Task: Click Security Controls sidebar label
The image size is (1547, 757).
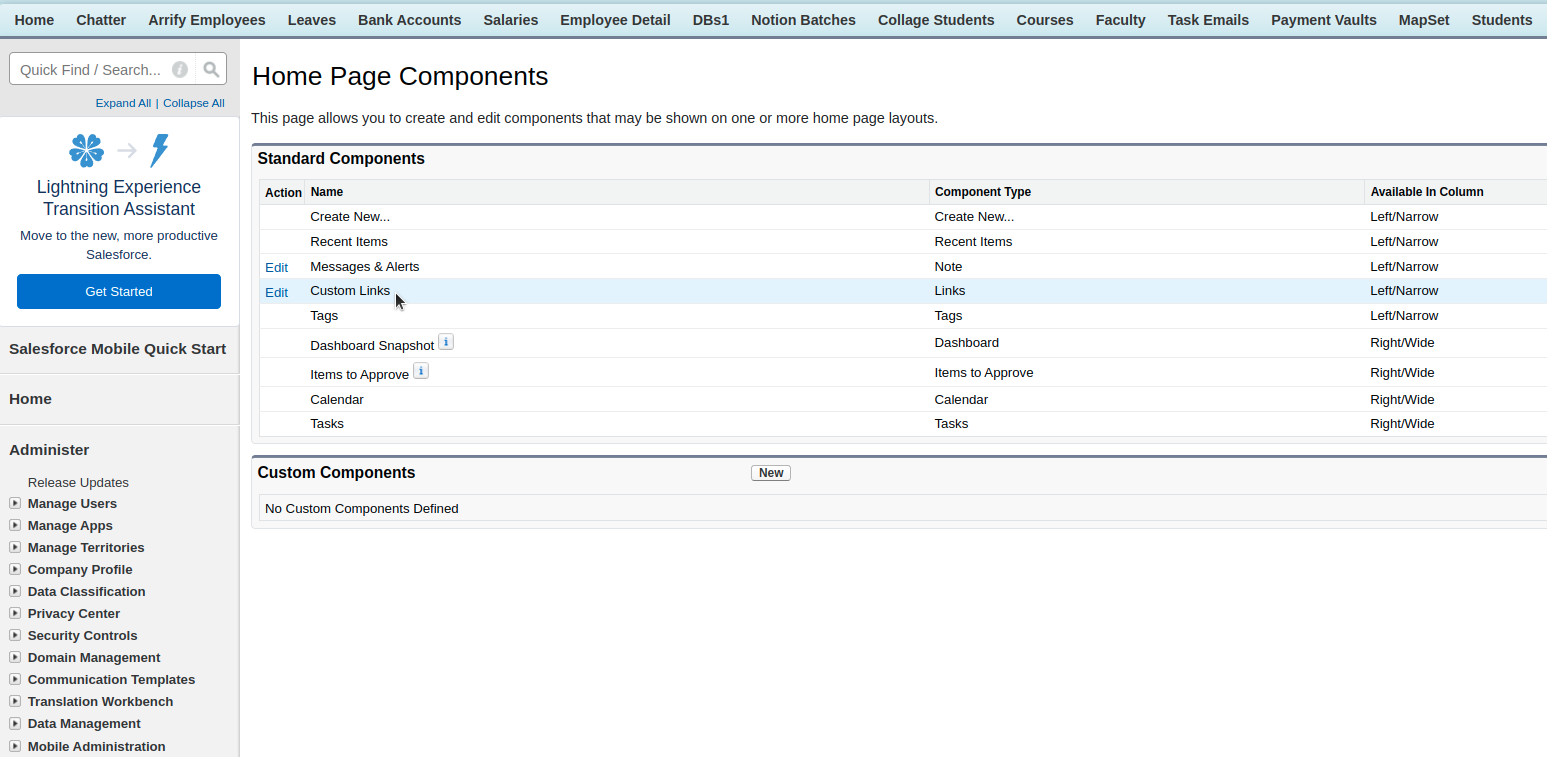Action: (83, 635)
